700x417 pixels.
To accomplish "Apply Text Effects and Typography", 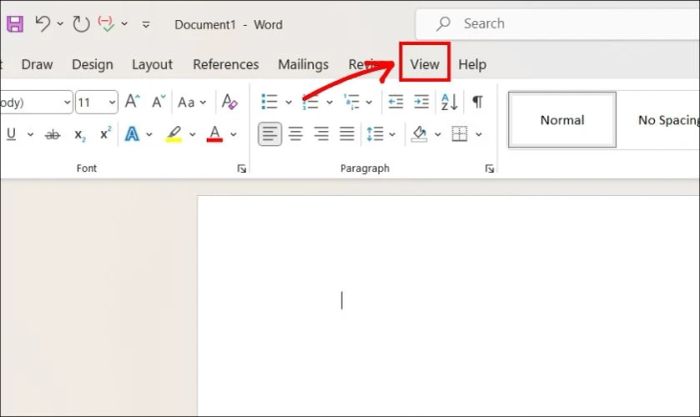I will (132, 134).
